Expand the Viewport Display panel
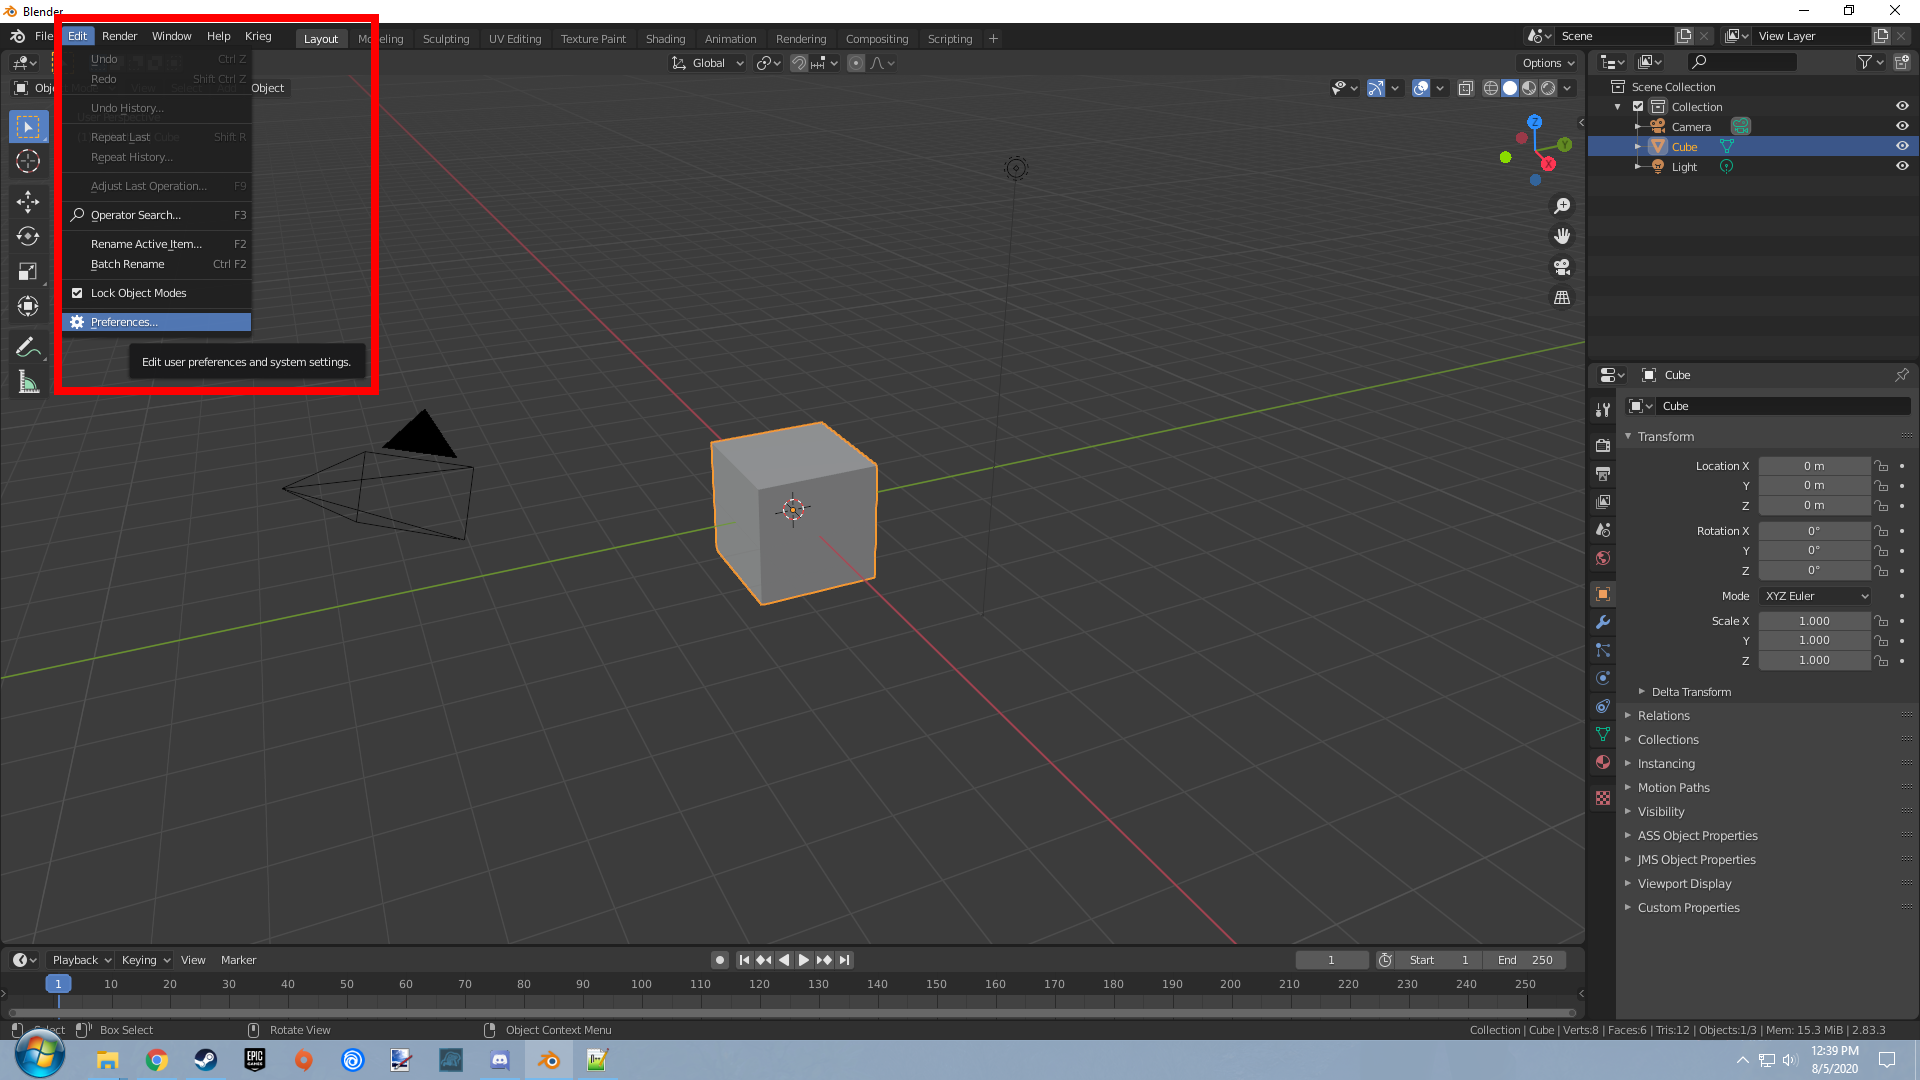The width and height of the screenshot is (1920, 1080). point(1684,884)
